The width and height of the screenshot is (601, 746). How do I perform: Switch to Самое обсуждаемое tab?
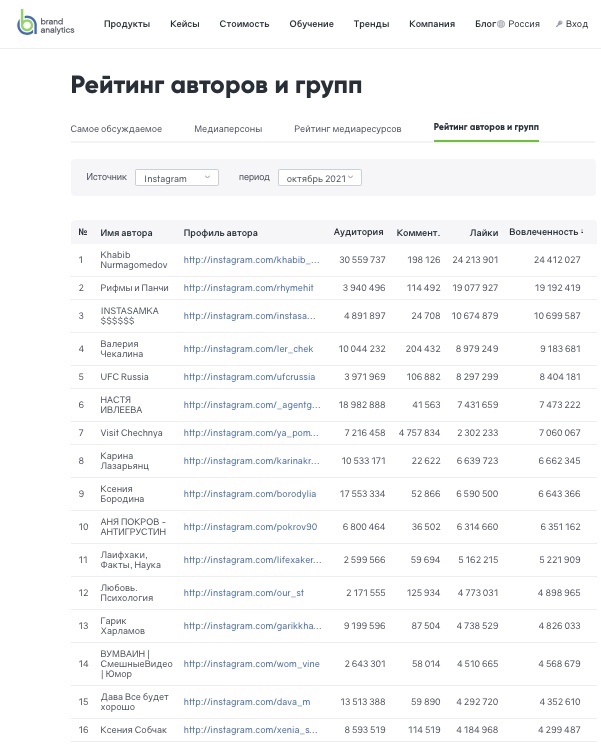(x=116, y=129)
